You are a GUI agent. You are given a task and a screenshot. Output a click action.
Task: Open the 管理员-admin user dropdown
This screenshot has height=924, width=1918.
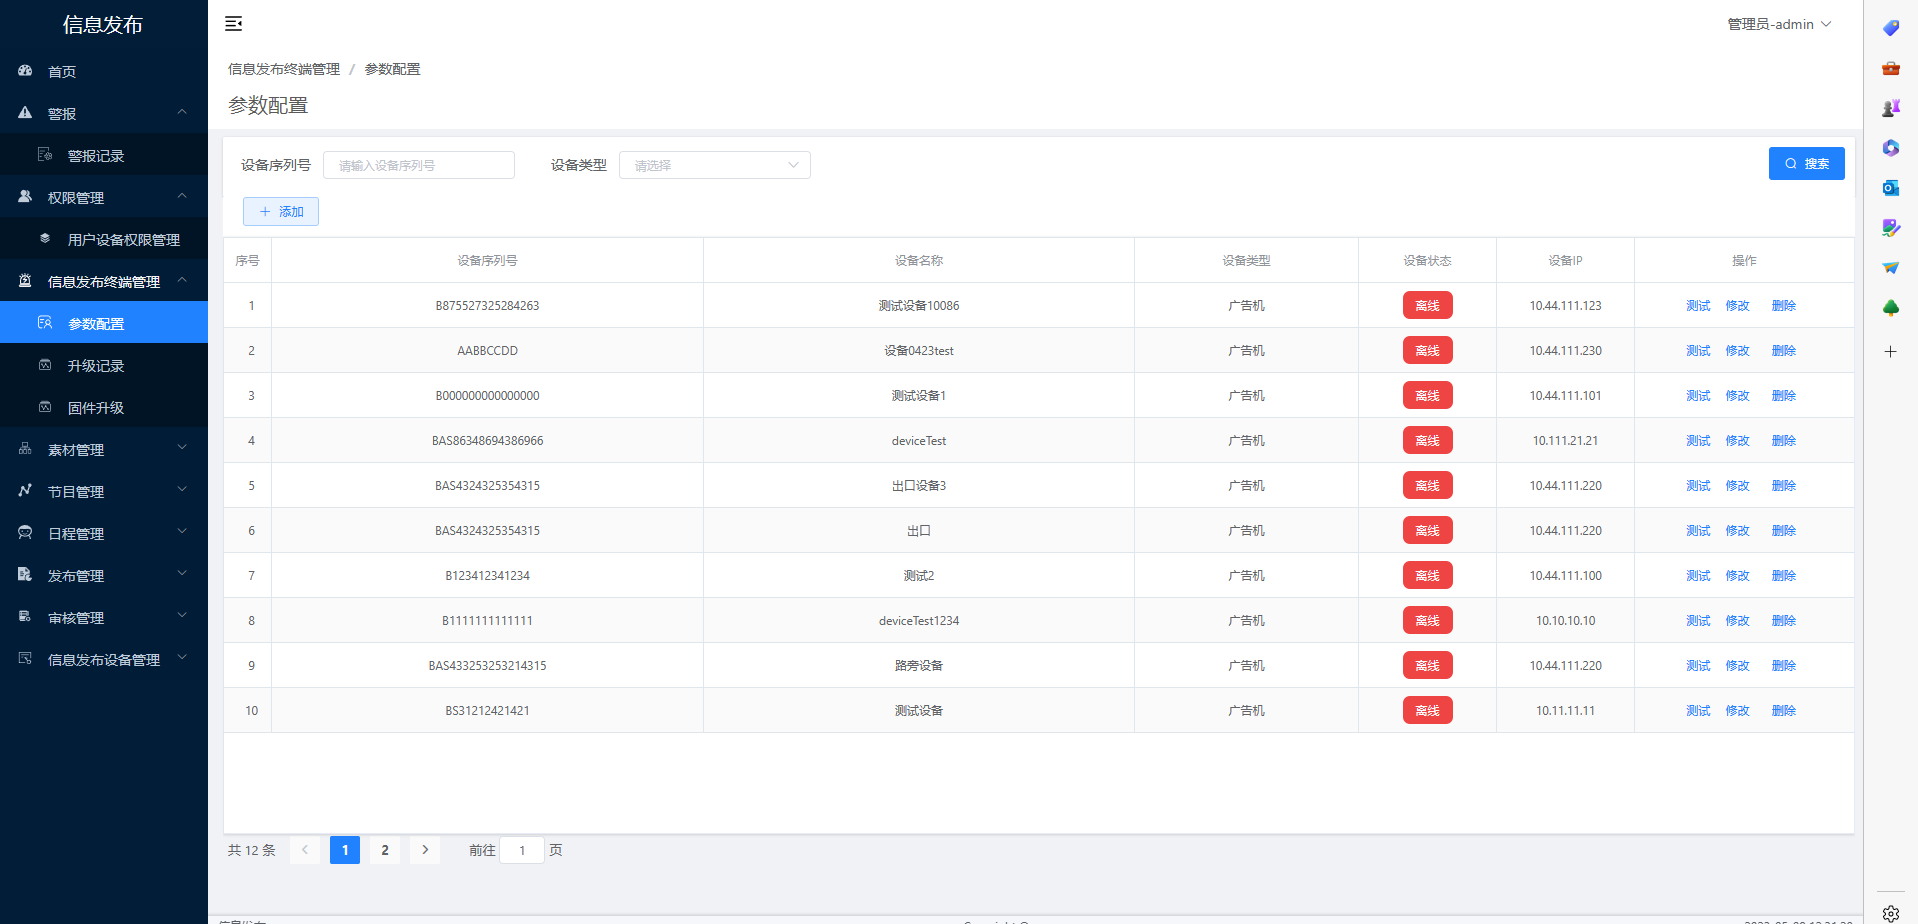[1779, 24]
